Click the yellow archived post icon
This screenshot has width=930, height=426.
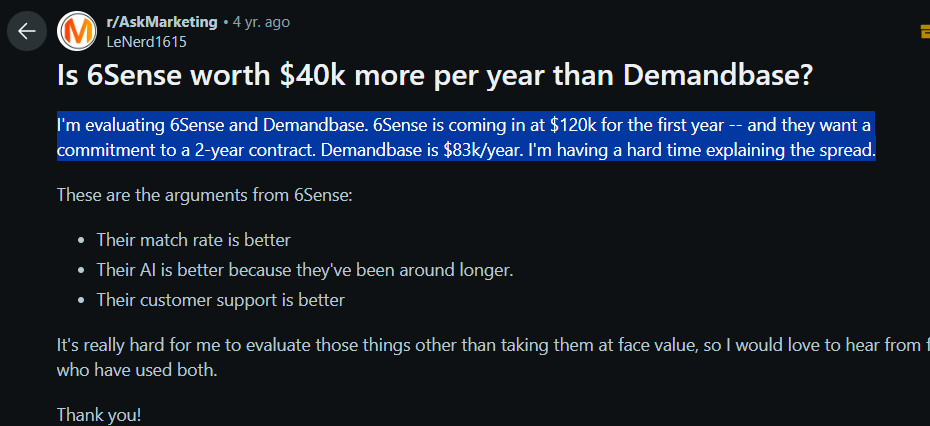pos(924,32)
